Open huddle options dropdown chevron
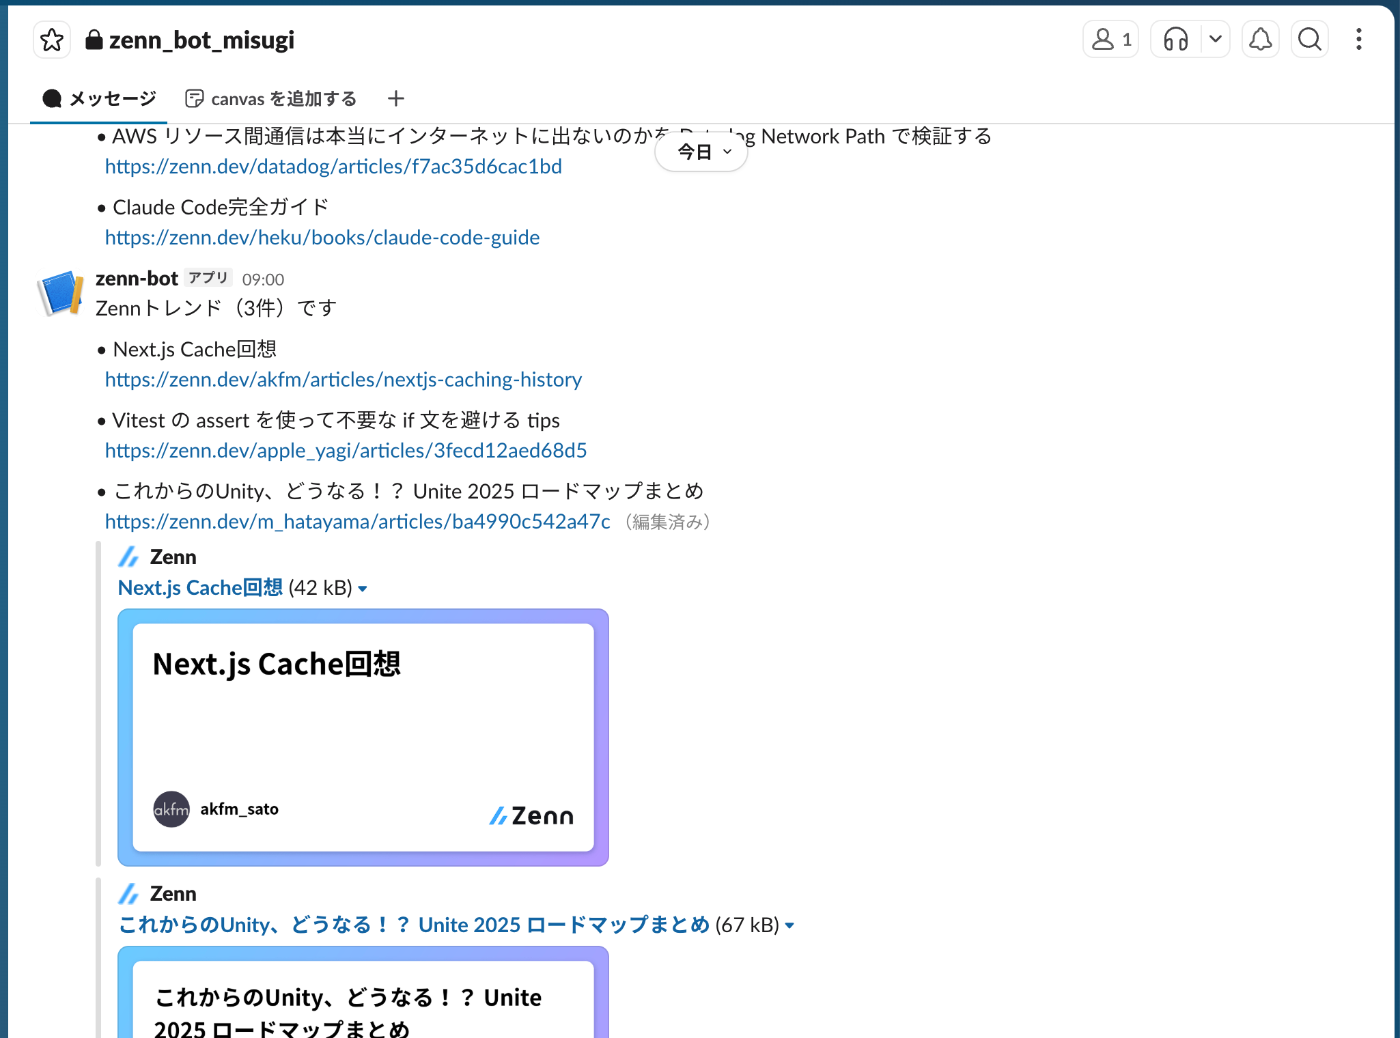Screen dimensions: 1400x1038 pyautogui.click(x=1215, y=40)
